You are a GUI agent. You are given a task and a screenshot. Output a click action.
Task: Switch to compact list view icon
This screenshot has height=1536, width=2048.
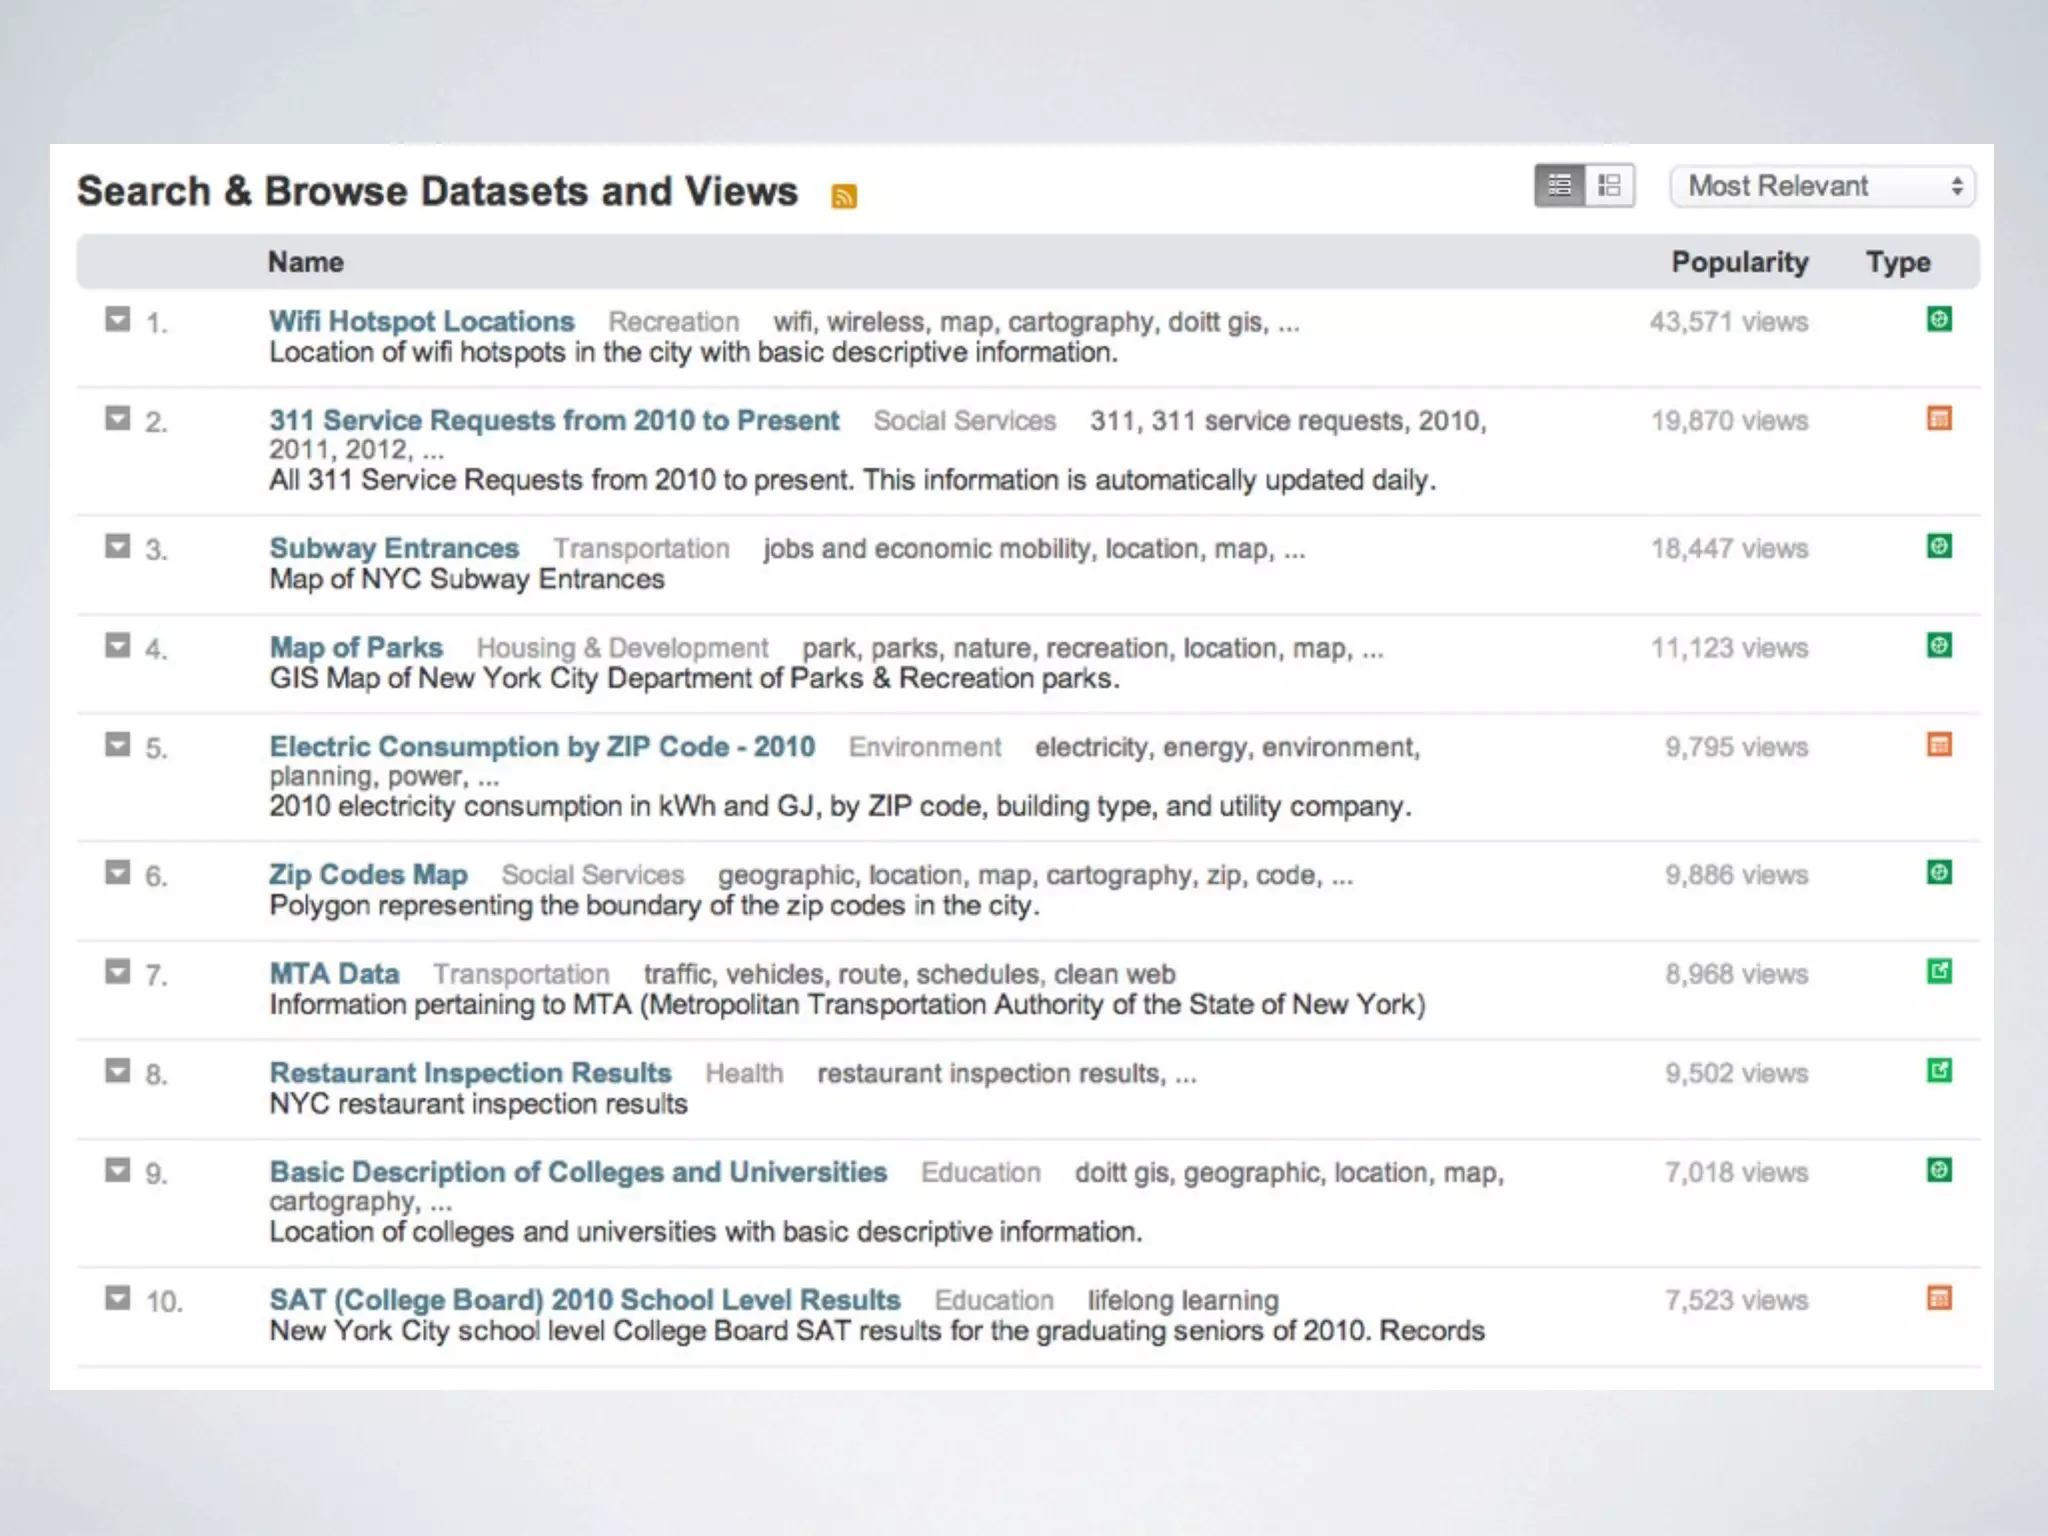click(x=1560, y=186)
